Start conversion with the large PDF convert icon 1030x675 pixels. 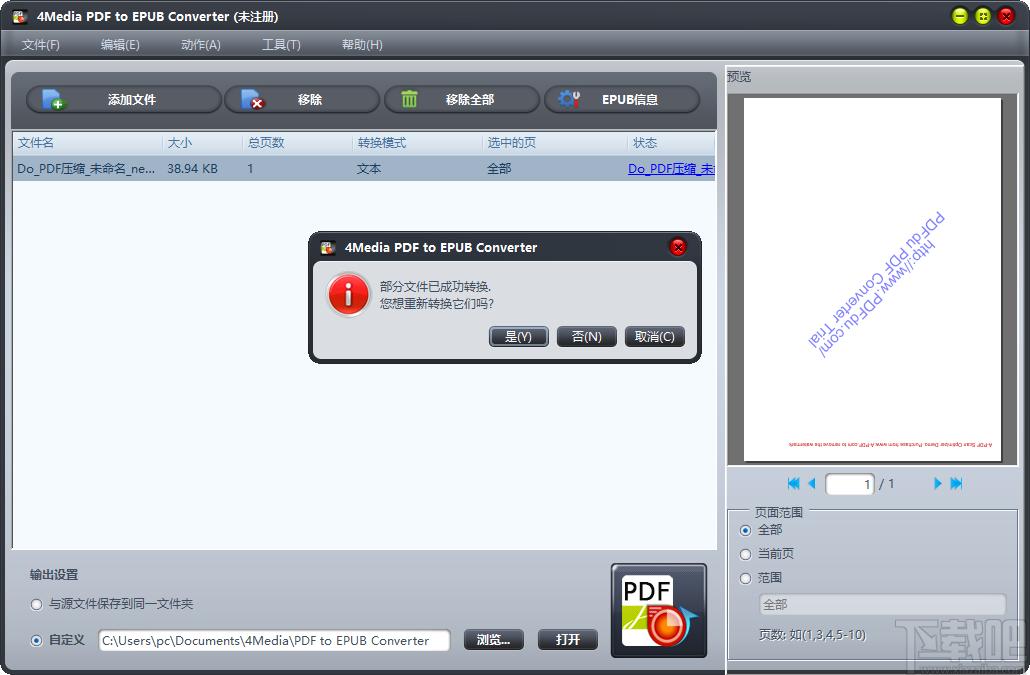(659, 611)
